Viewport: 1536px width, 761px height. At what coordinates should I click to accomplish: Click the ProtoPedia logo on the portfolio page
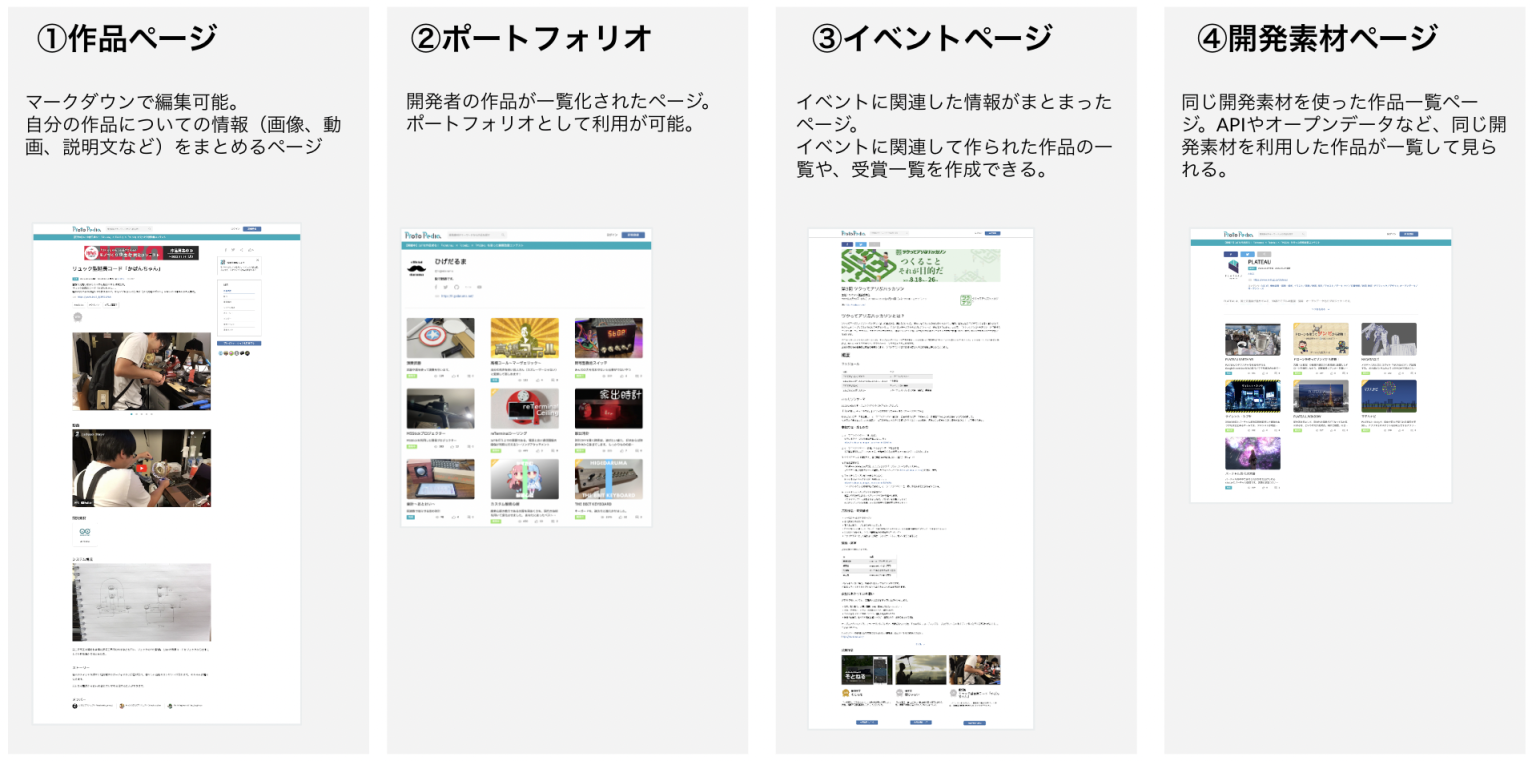pos(423,235)
